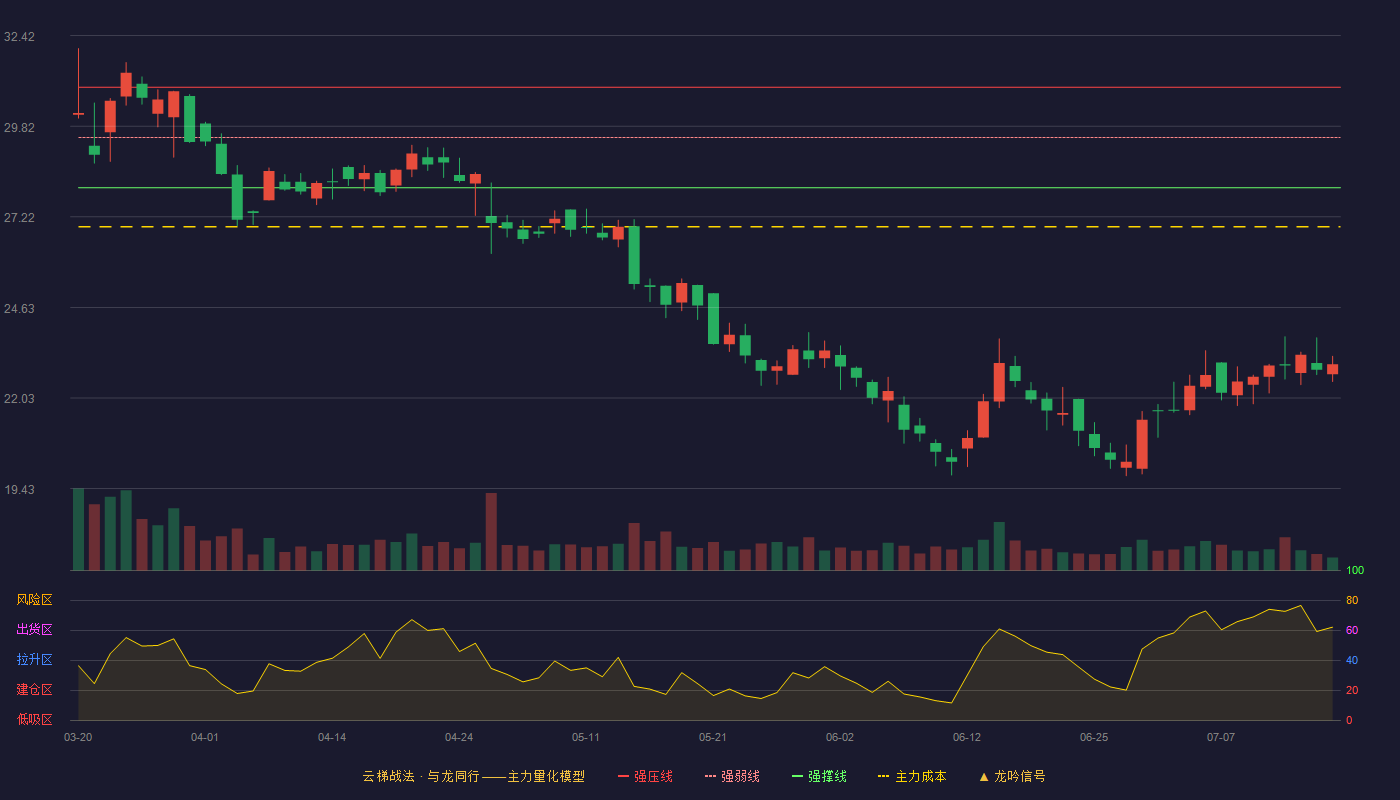This screenshot has width=1400, height=800.
Task: Select the 拉升区 zone label
Action: (34, 660)
